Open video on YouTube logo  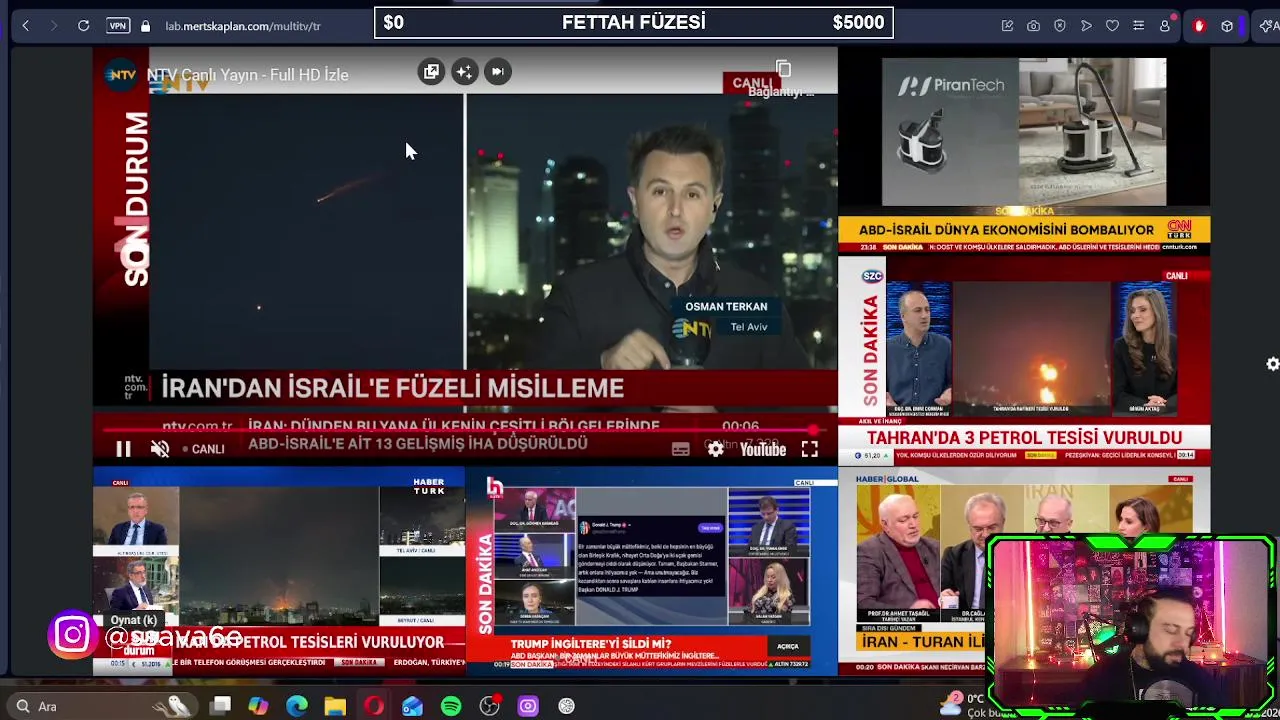click(763, 450)
